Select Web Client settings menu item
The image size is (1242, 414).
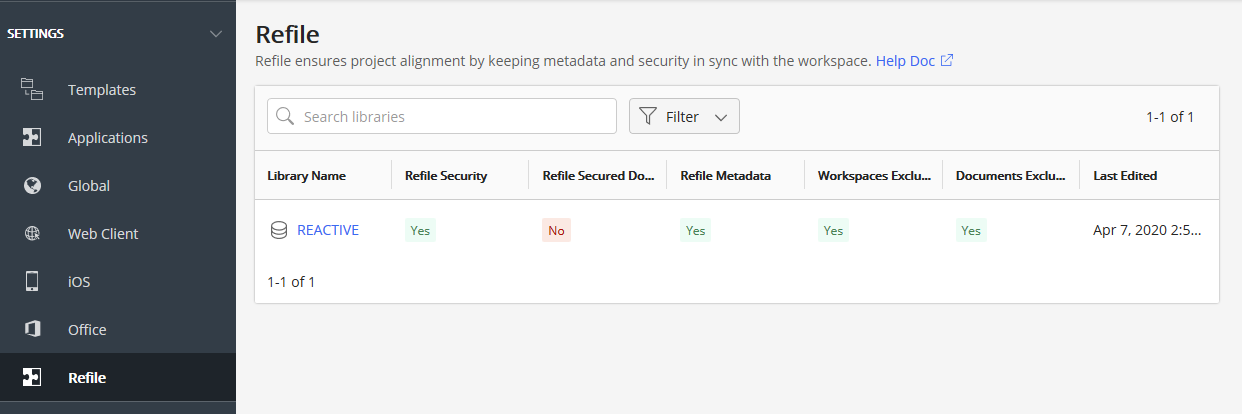pyautogui.click(x=103, y=234)
